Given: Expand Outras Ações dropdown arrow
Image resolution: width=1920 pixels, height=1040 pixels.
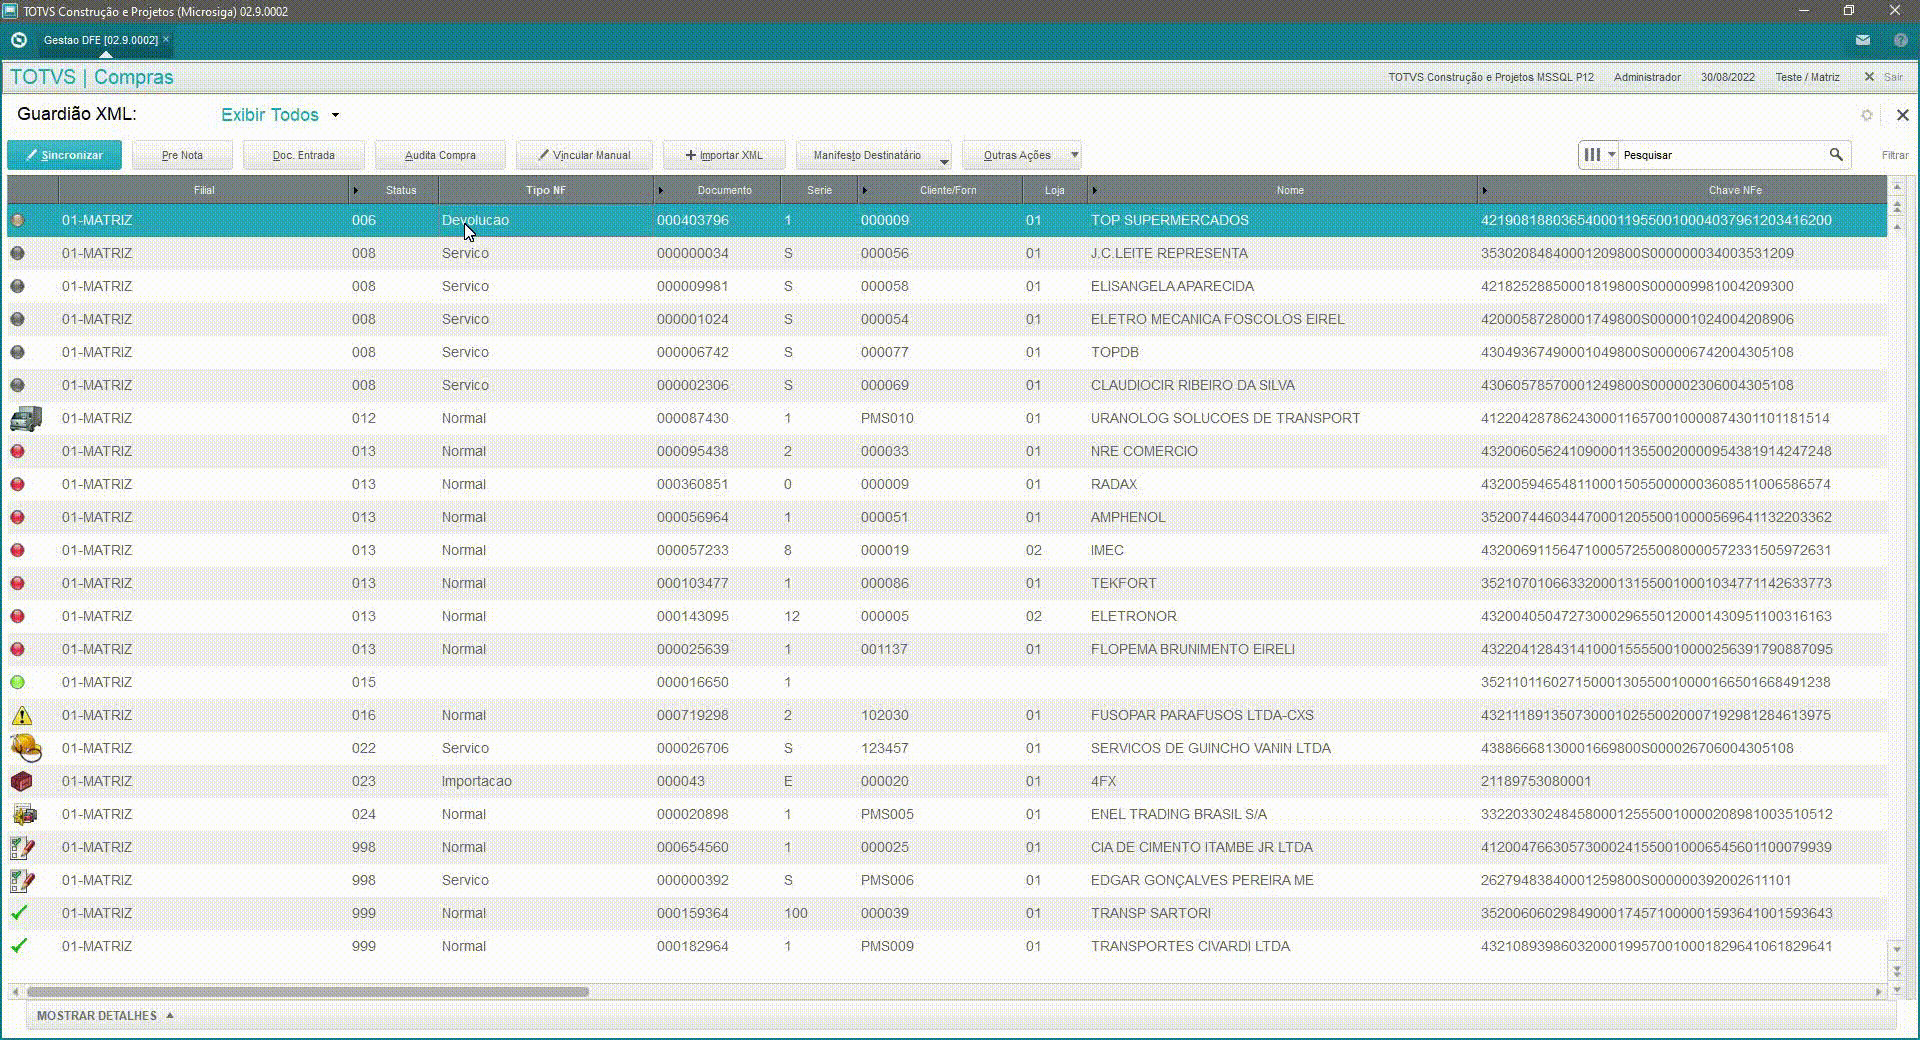Looking at the screenshot, I should [1075, 155].
